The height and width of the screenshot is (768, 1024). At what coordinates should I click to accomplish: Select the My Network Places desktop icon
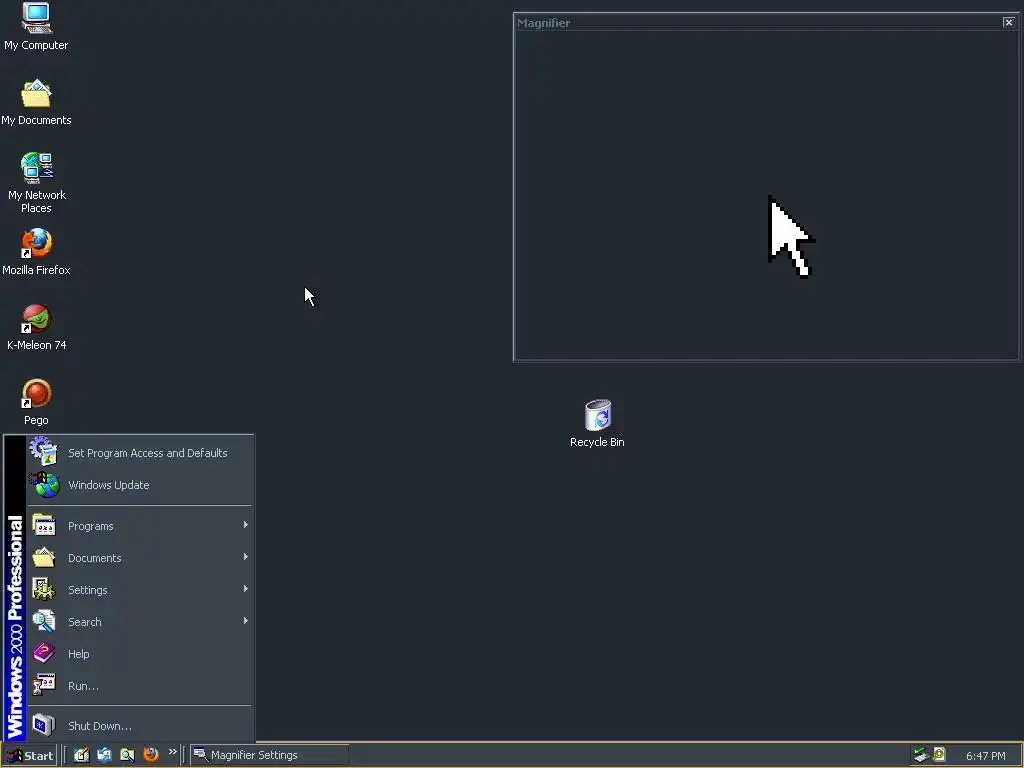(36, 183)
